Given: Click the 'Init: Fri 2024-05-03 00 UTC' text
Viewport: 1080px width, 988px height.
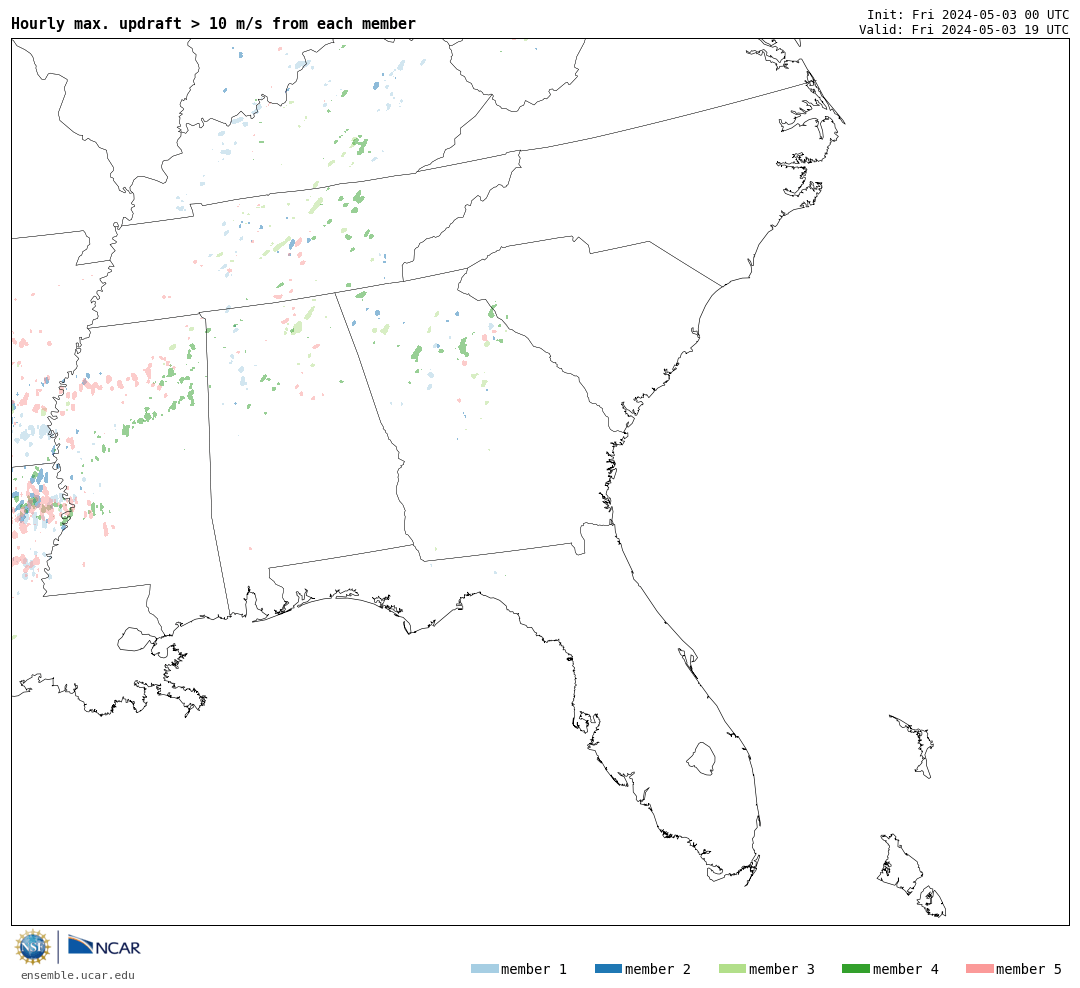Looking at the screenshot, I should coord(968,14).
